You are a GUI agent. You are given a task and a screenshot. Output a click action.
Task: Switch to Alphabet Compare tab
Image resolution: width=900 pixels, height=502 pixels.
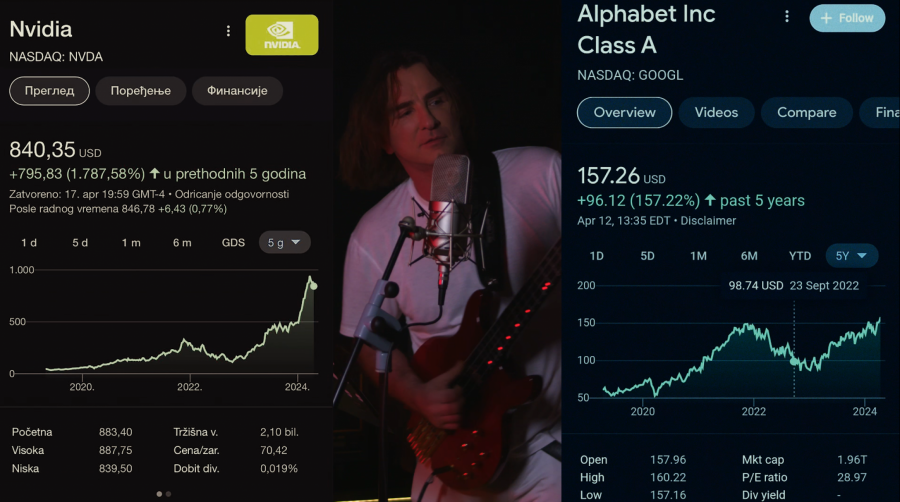tap(806, 113)
